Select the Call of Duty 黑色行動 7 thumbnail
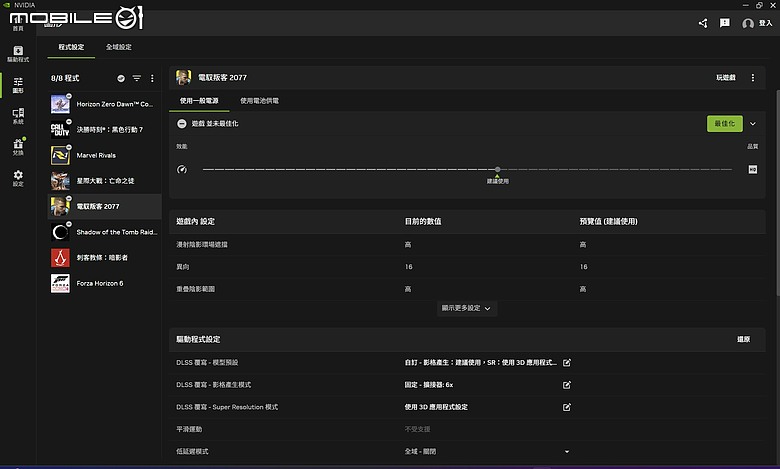The width and height of the screenshot is (780, 469). [60, 129]
